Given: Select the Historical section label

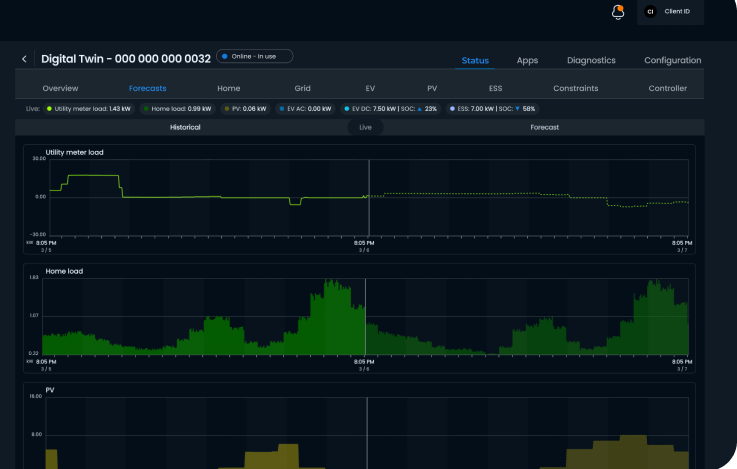Looking at the screenshot, I should pos(185,128).
